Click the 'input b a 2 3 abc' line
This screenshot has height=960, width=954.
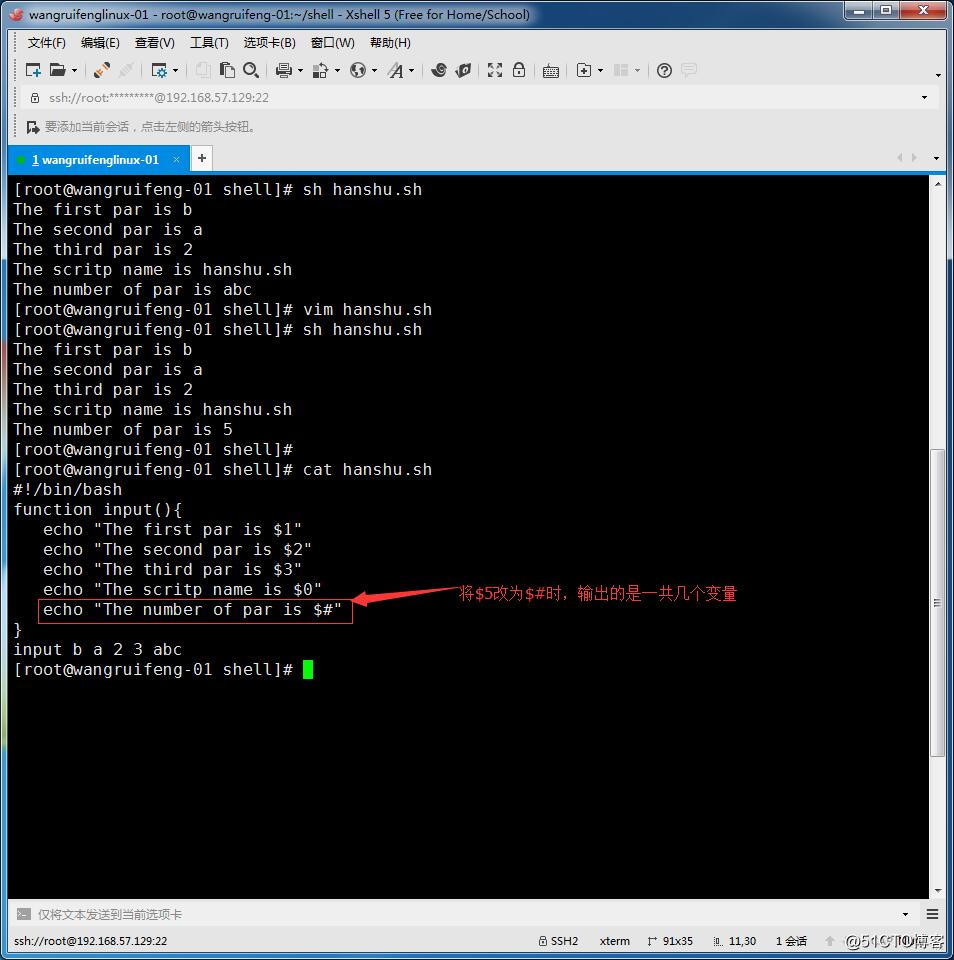tap(98, 650)
